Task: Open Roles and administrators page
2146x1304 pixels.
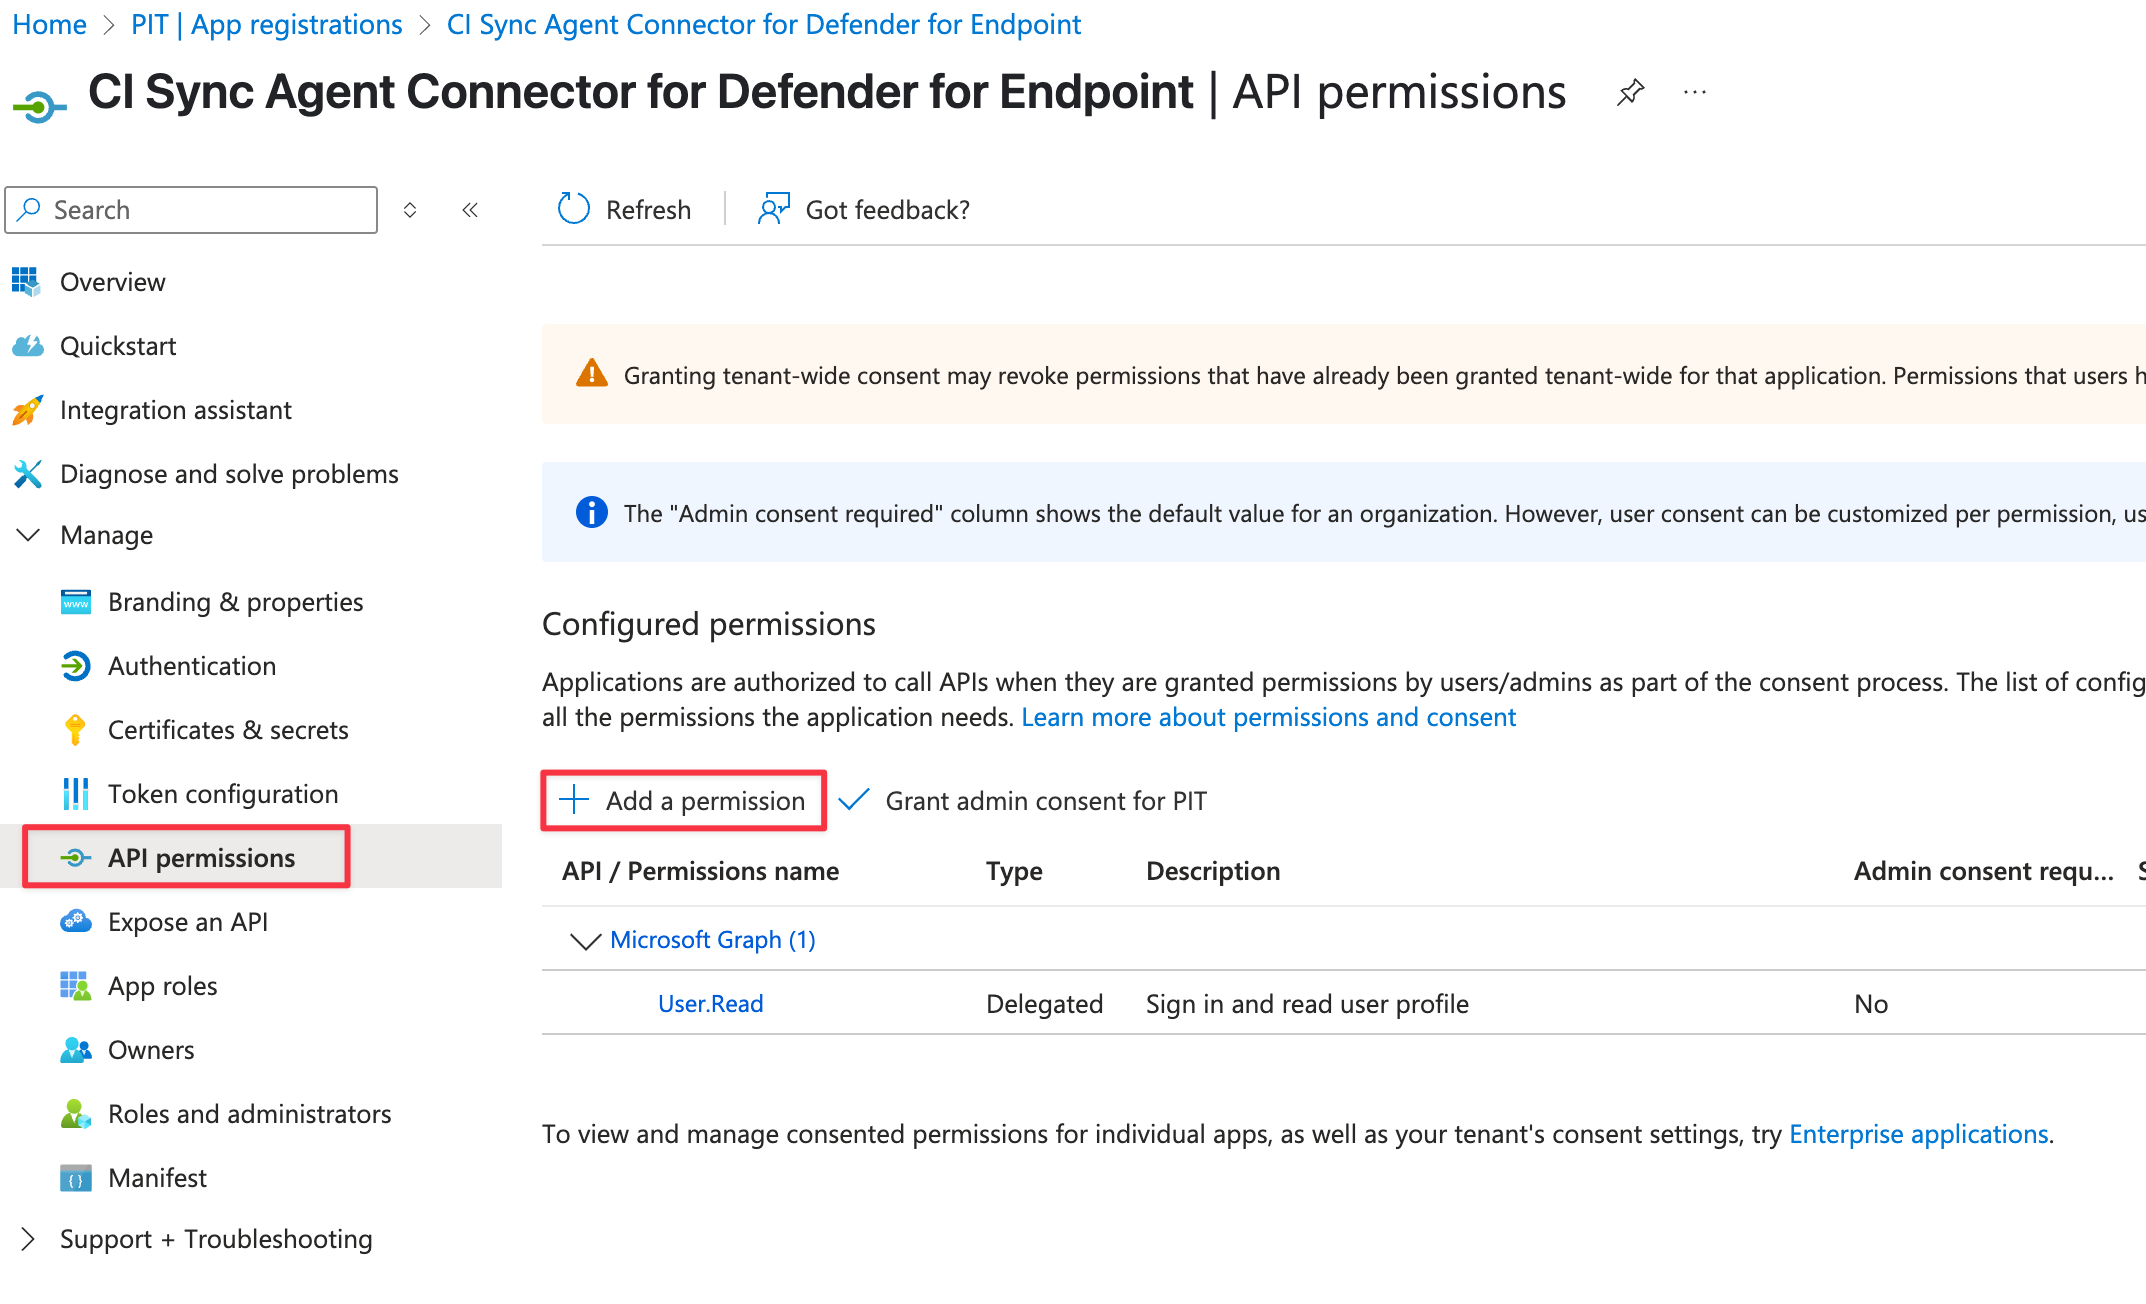Action: [x=250, y=1114]
